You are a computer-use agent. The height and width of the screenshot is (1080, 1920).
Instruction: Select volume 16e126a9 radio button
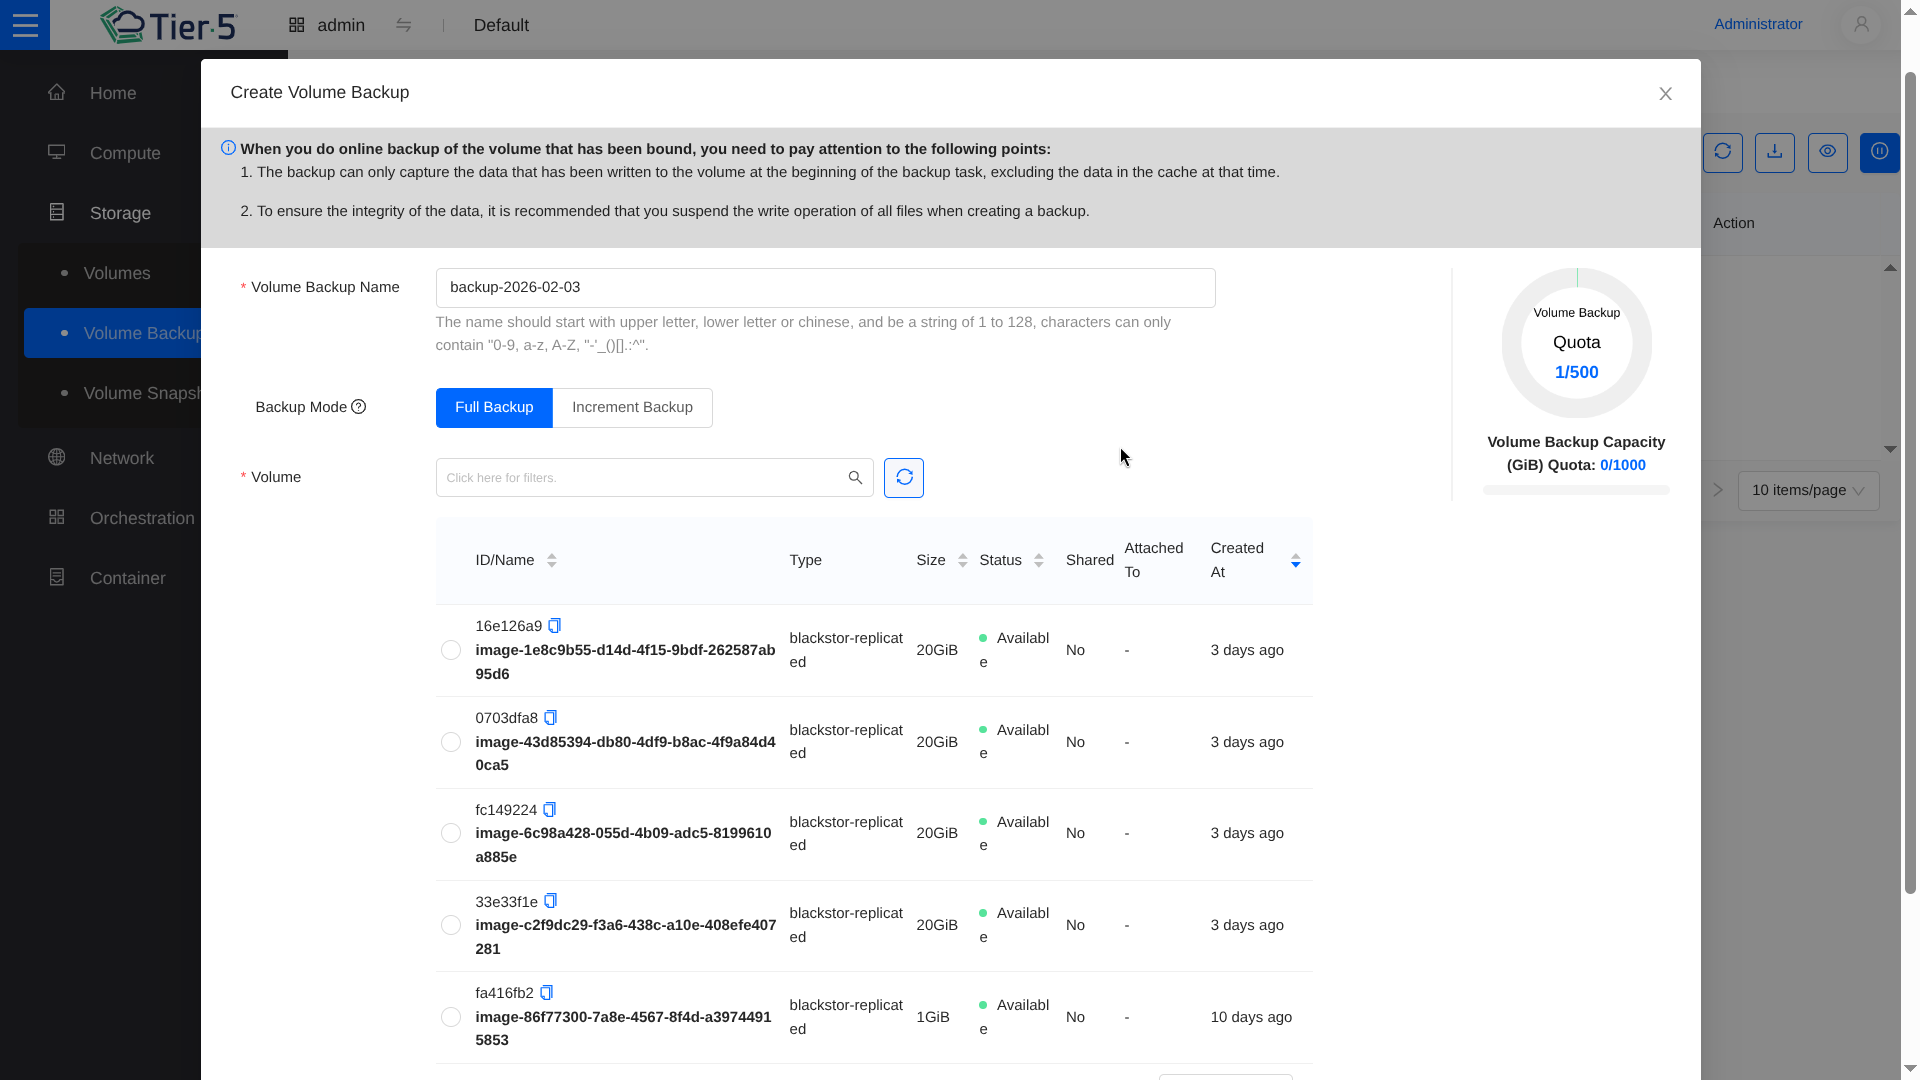(451, 650)
